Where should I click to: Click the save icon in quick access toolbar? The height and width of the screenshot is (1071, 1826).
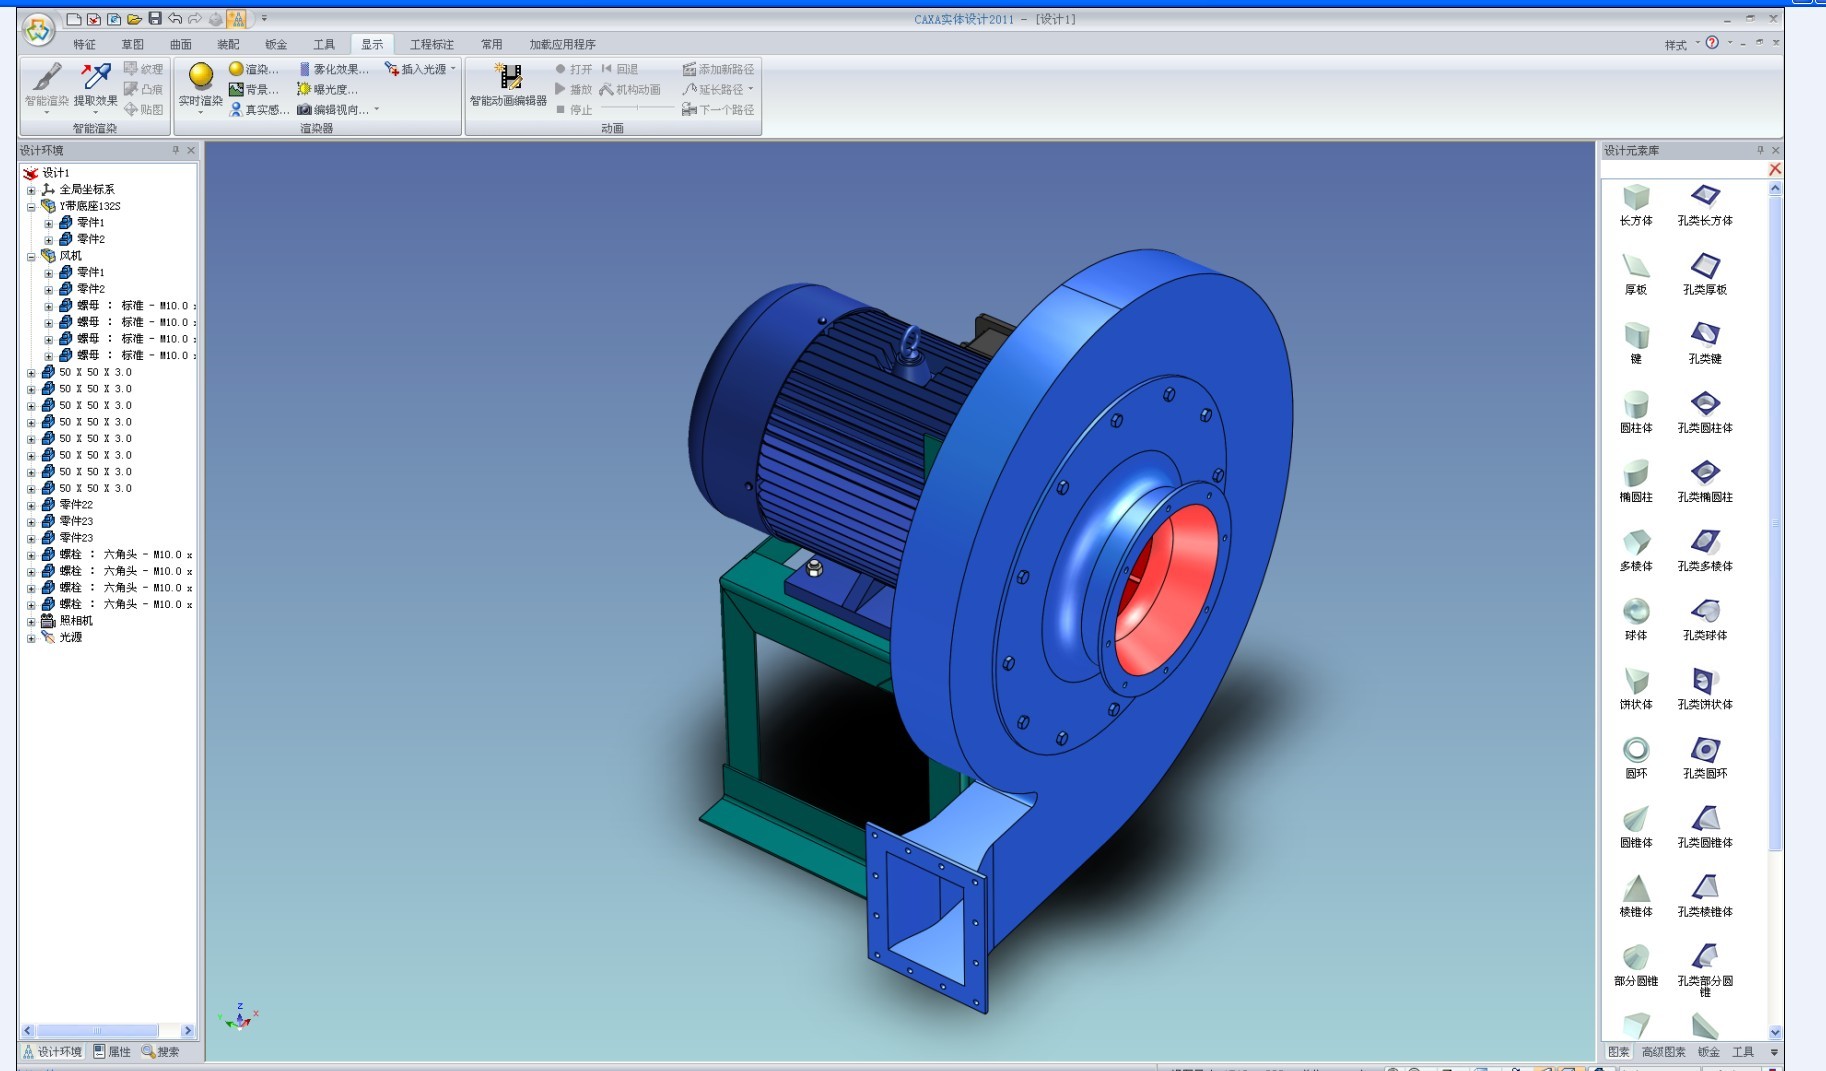pos(155,19)
